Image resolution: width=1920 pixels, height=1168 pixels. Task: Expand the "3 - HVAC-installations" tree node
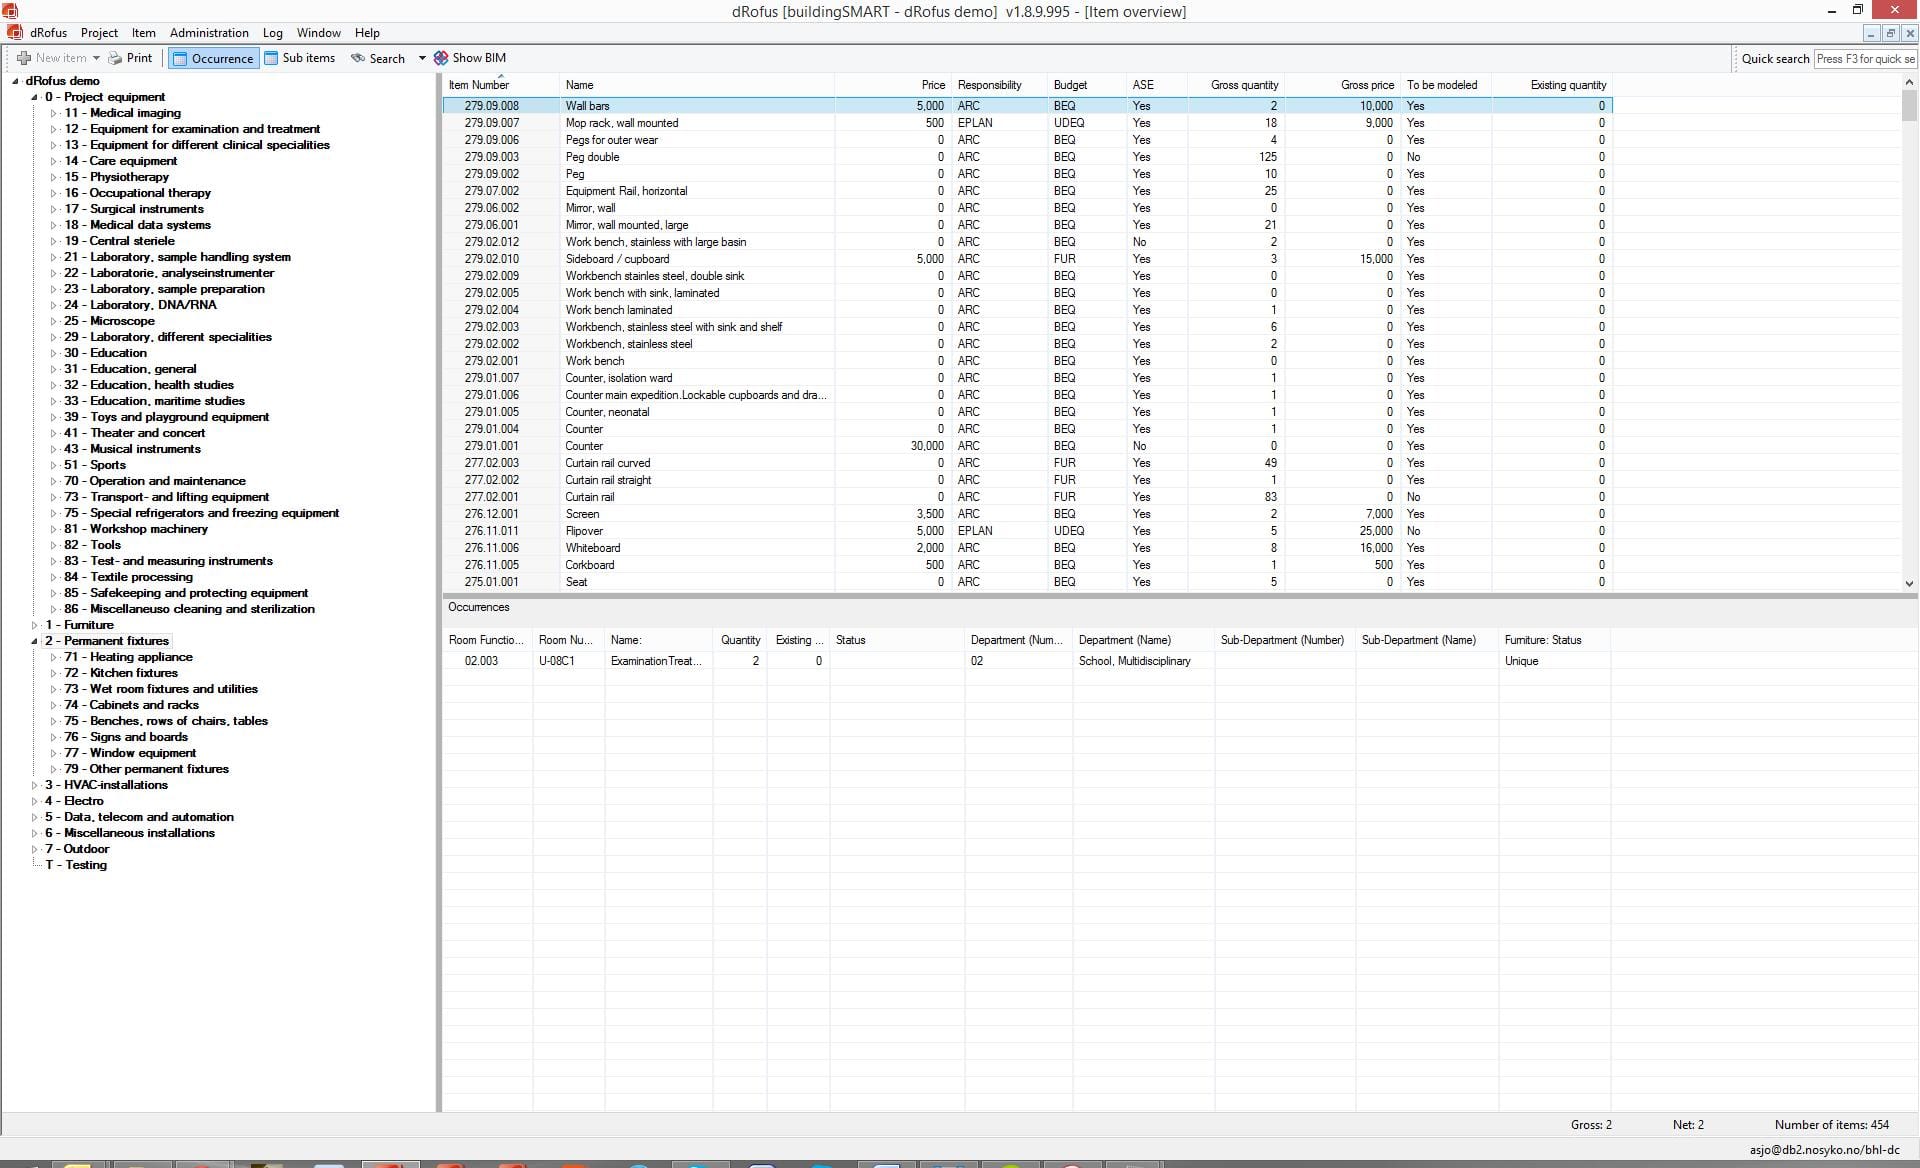pos(33,784)
